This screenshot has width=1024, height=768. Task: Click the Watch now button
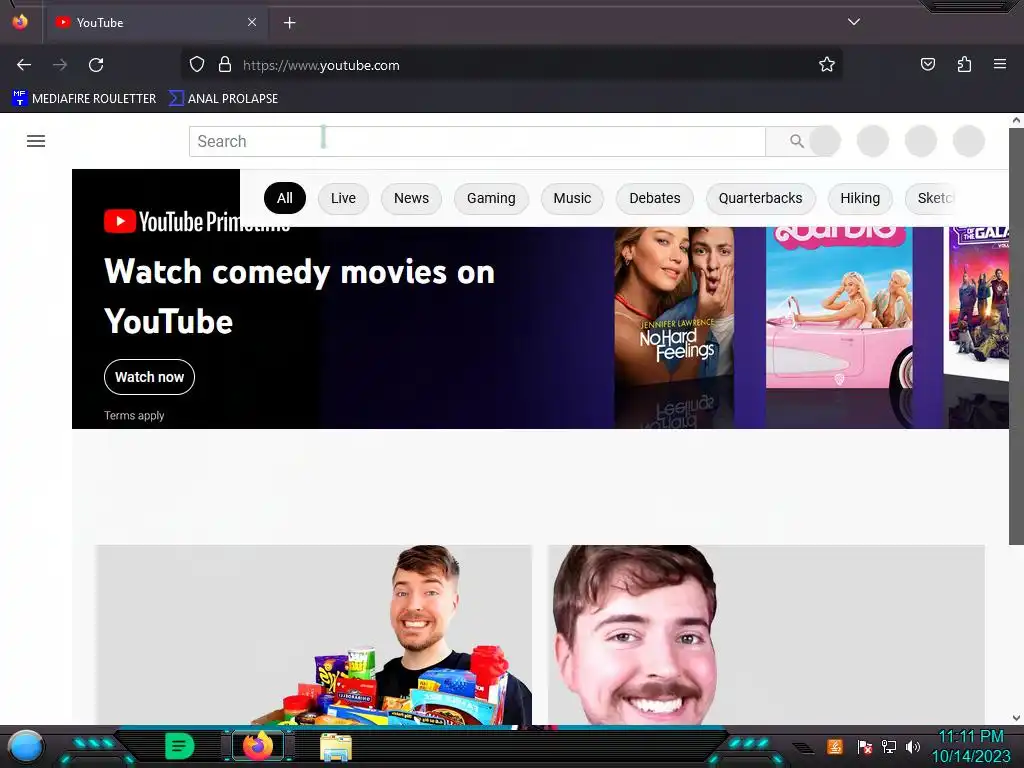150,377
